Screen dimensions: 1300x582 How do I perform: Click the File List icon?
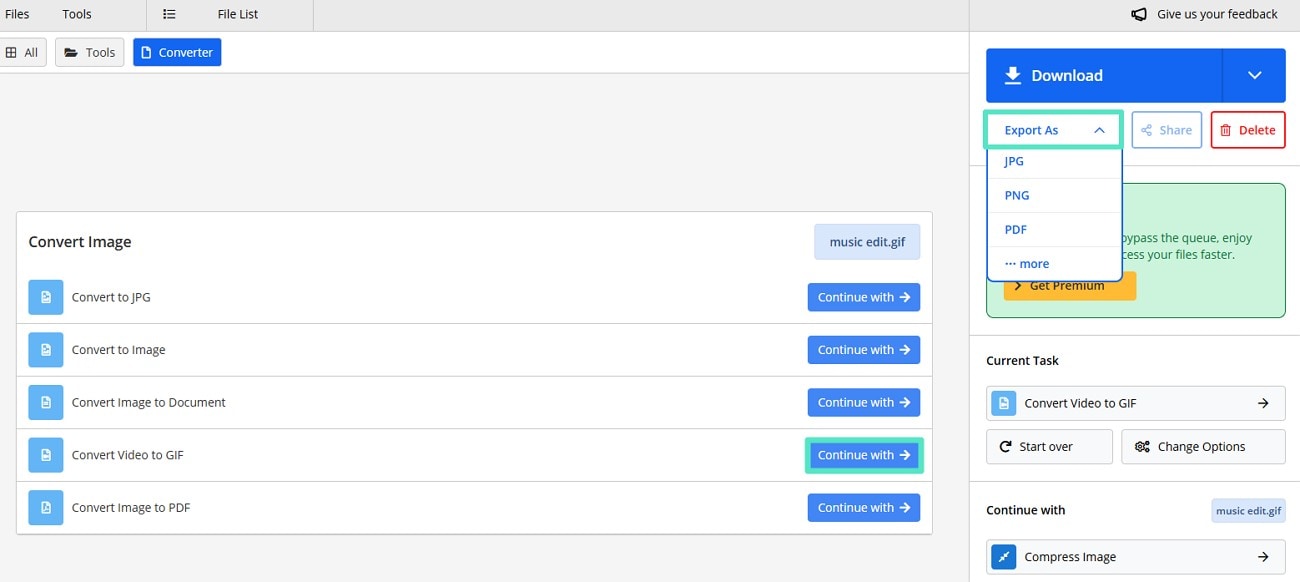(170, 14)
